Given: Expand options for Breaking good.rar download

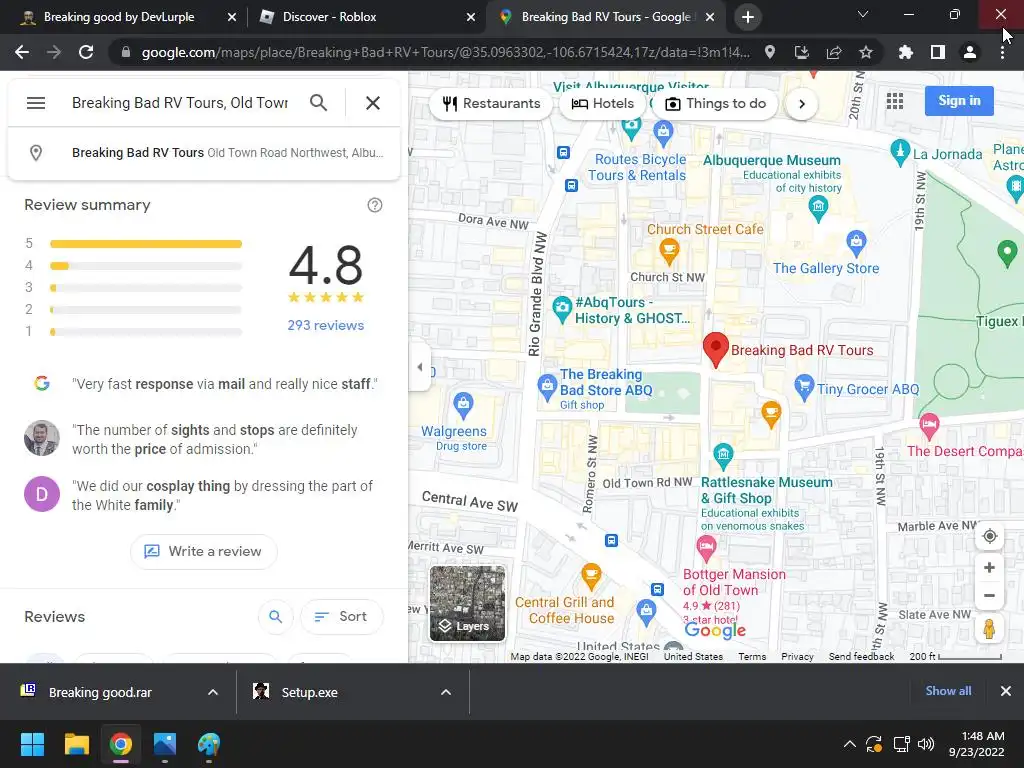Looking at the screenshot, I should (213, 692).
